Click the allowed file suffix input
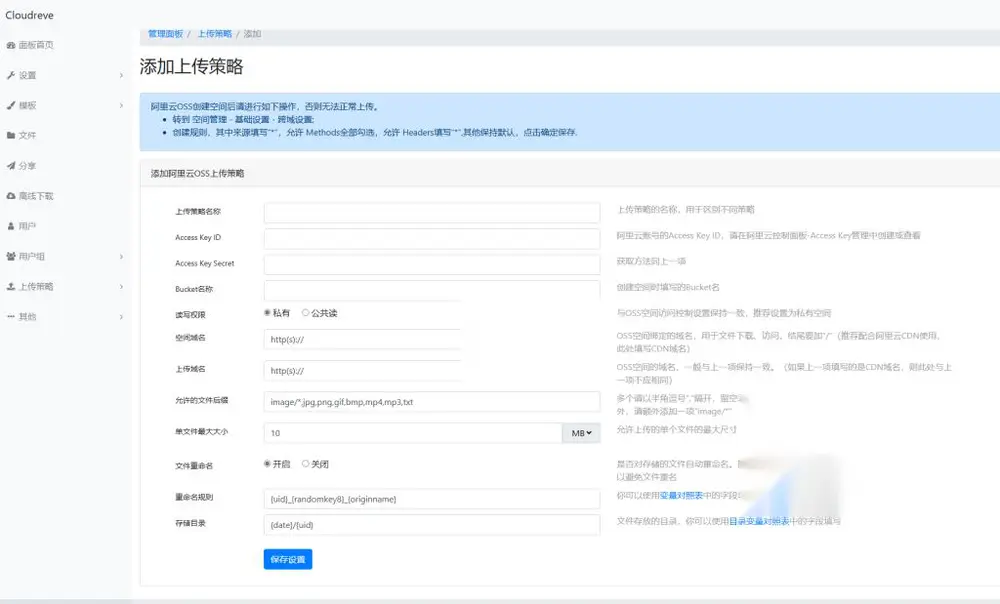 (x=432, y=402)
